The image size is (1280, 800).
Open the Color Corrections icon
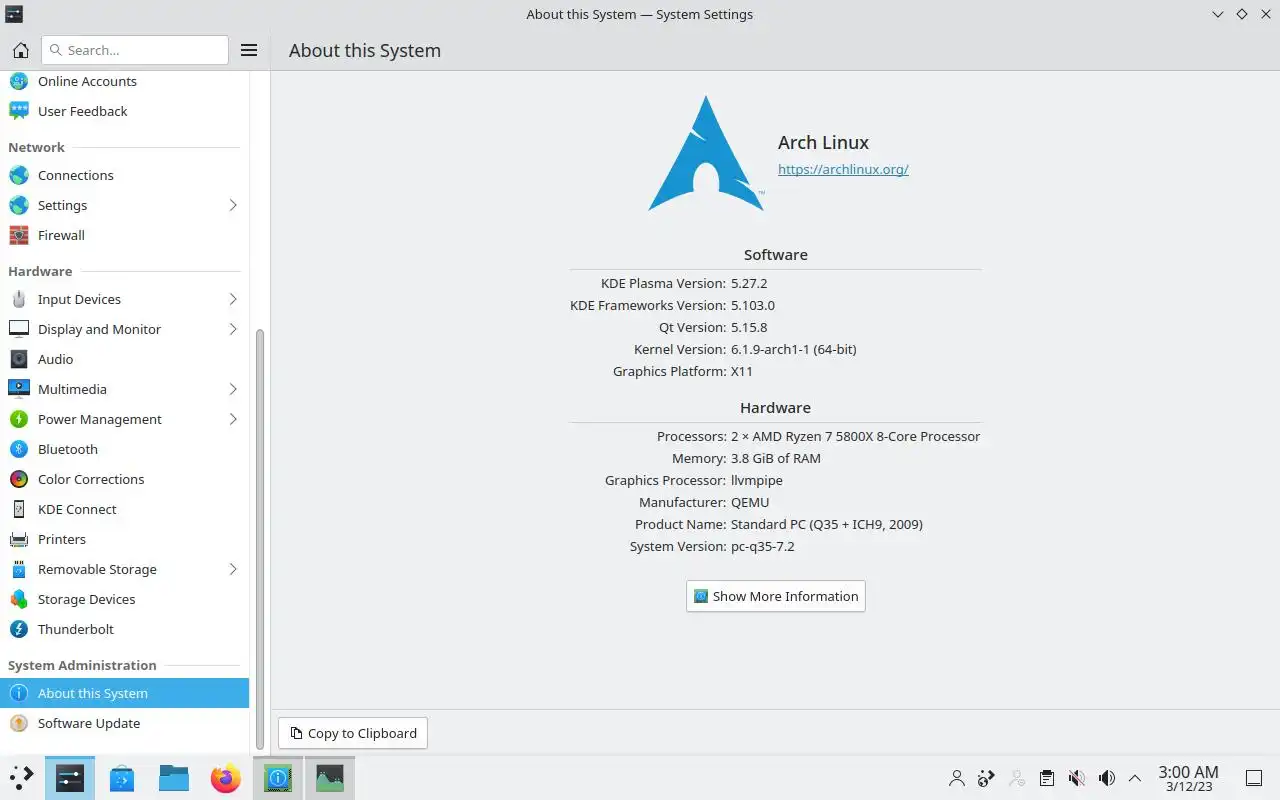click(x=19, y=479)
